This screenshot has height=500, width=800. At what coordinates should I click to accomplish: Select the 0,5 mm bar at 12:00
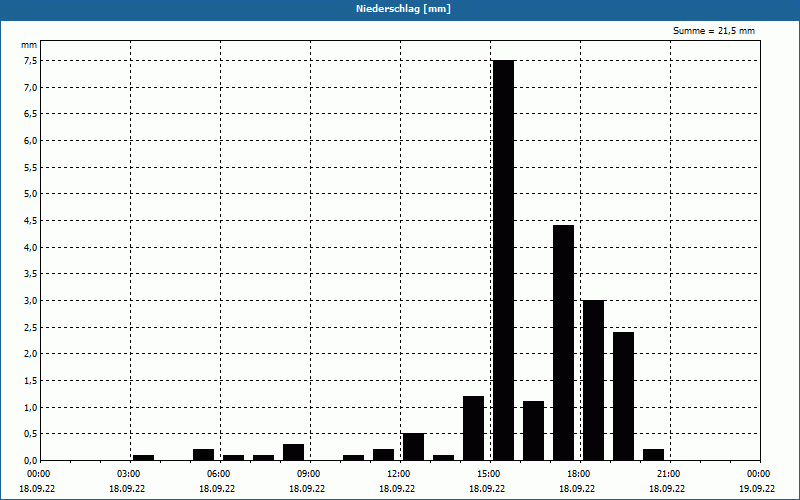pyautogui.click(x=413, y=446)
